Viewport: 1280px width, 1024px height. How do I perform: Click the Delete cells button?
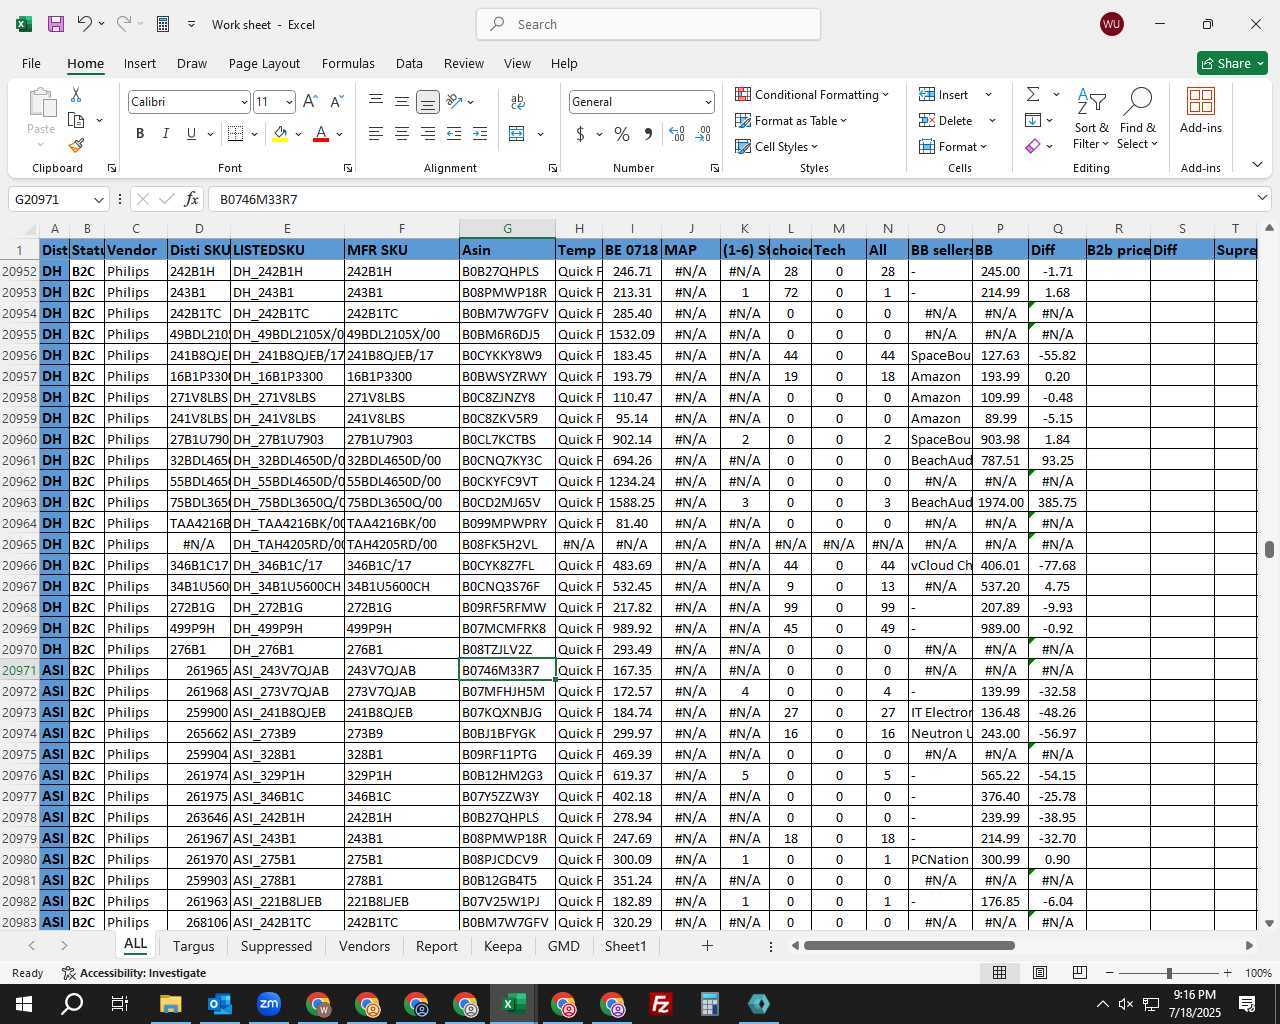(x=946, y=121)
